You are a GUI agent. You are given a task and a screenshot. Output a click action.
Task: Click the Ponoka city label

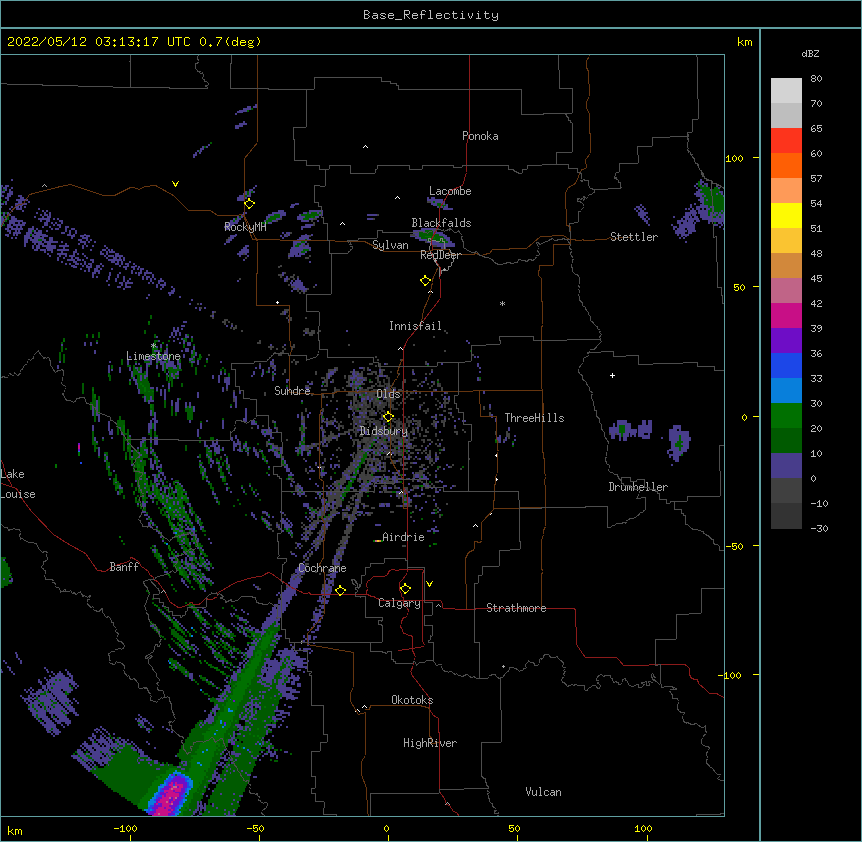[480, 136]
